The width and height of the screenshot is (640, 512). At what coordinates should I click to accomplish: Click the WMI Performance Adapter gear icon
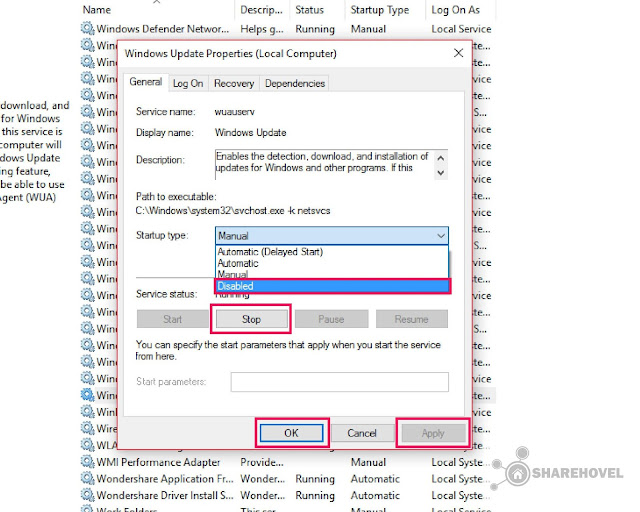(87, 462)
